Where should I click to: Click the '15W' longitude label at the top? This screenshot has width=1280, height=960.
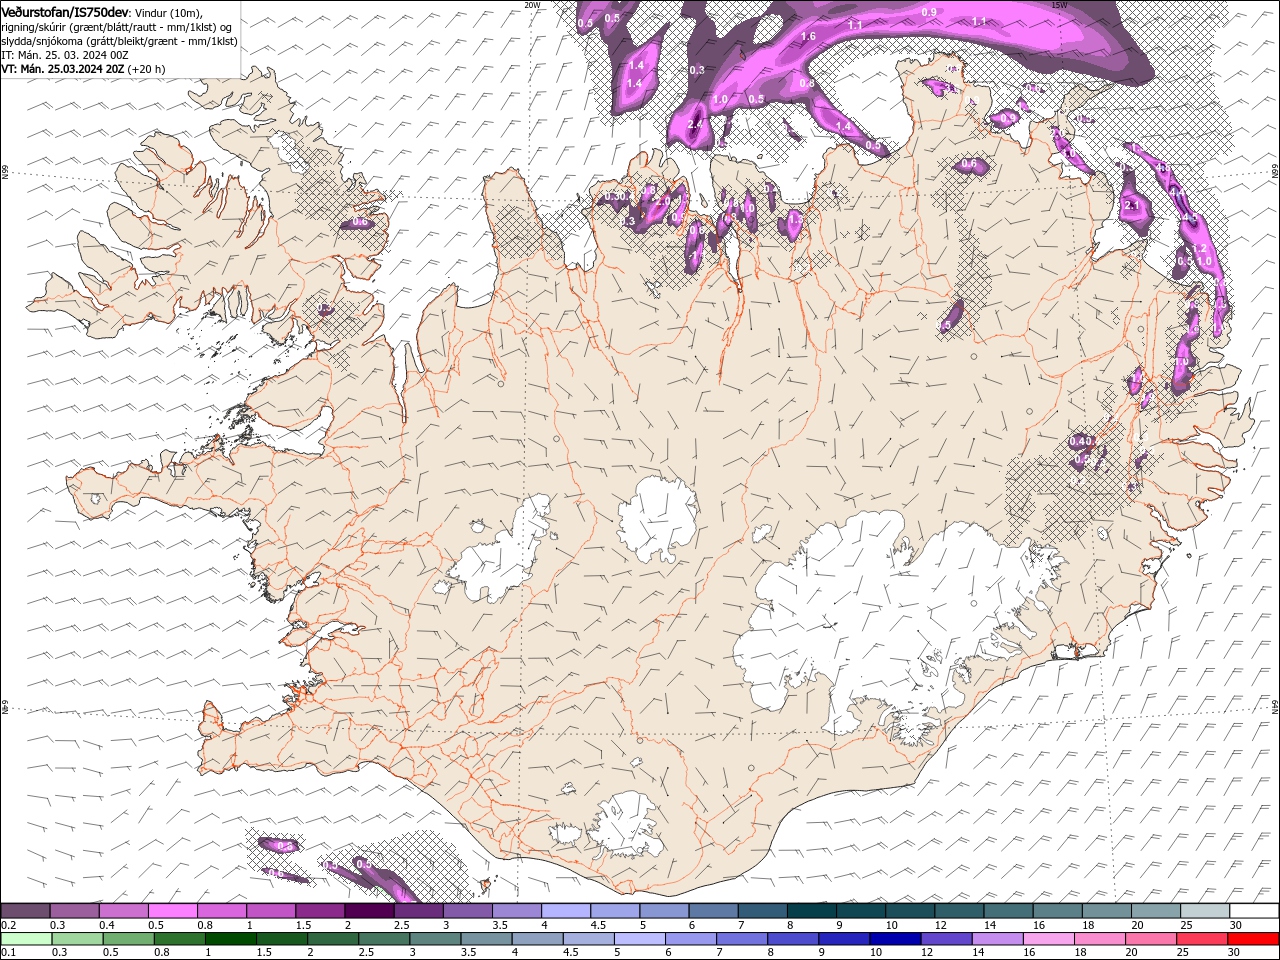[1060, 5]
